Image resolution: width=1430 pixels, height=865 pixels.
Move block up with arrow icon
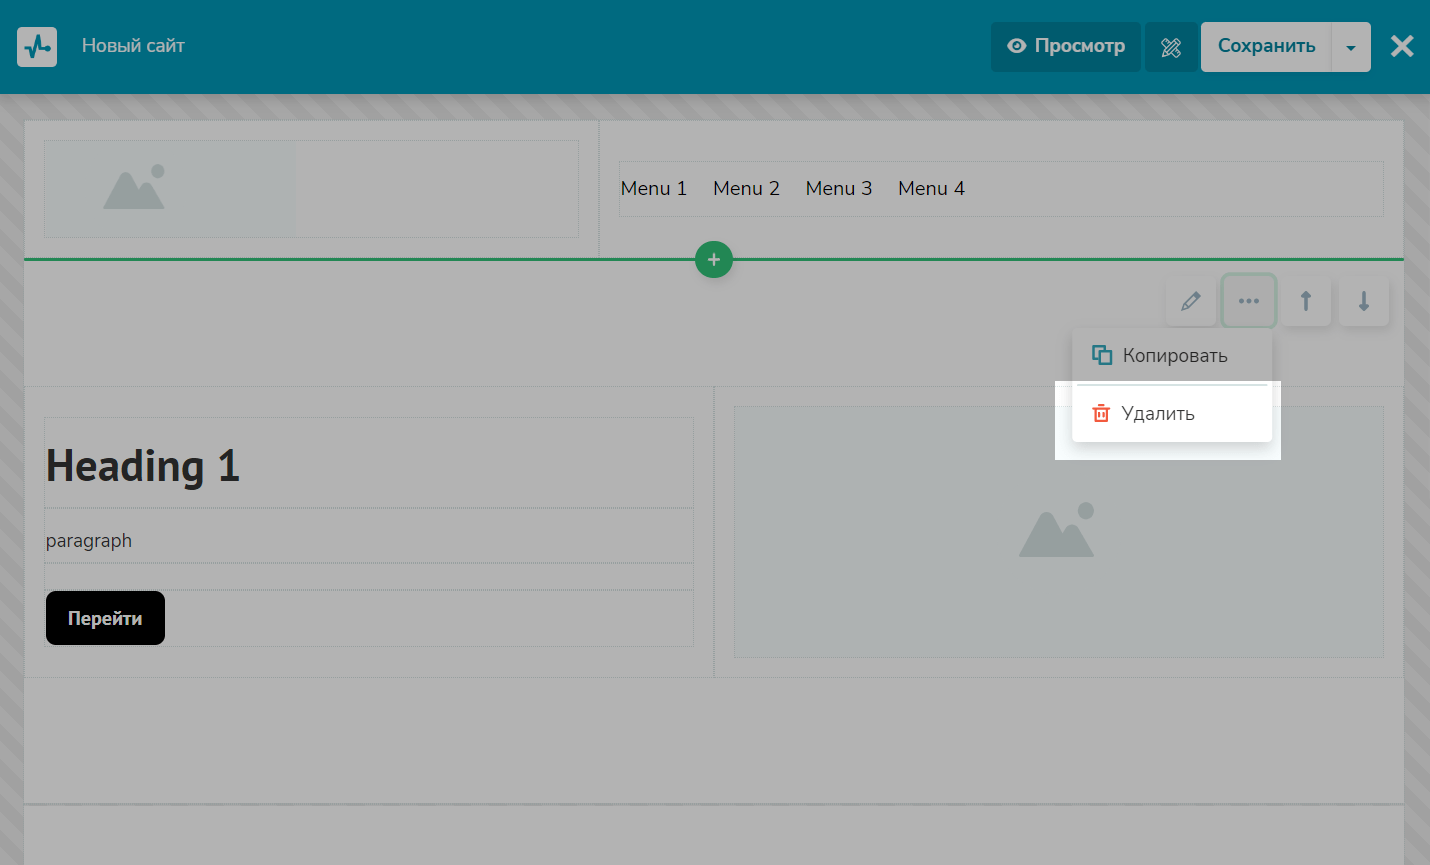point(1305,301)
